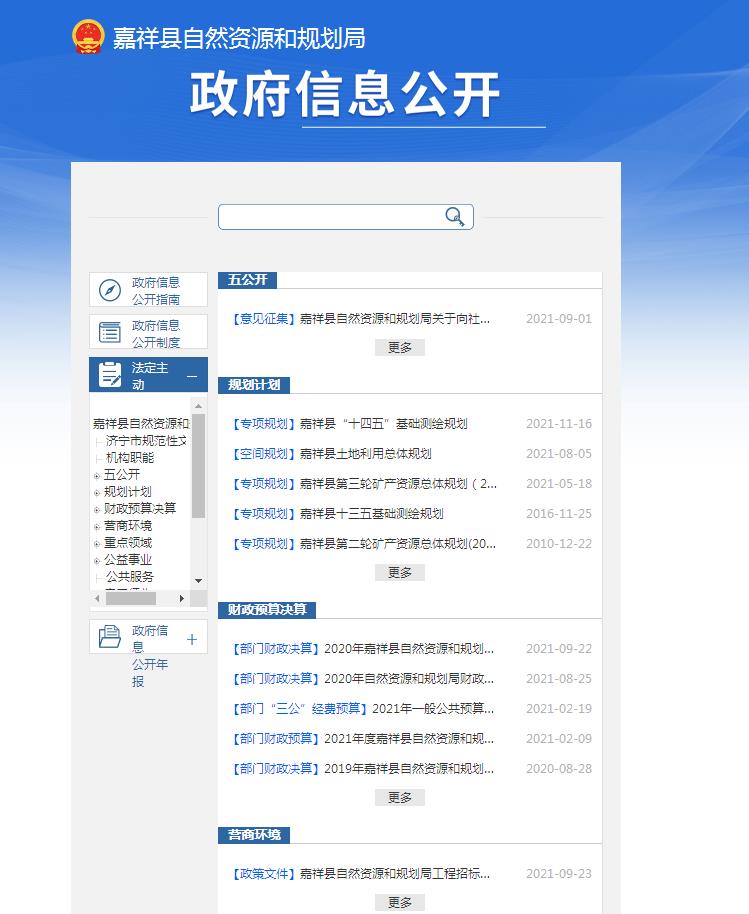Open the 财政预算决算 section header tab
Screen dimensions: 749x914
point(267,610)
